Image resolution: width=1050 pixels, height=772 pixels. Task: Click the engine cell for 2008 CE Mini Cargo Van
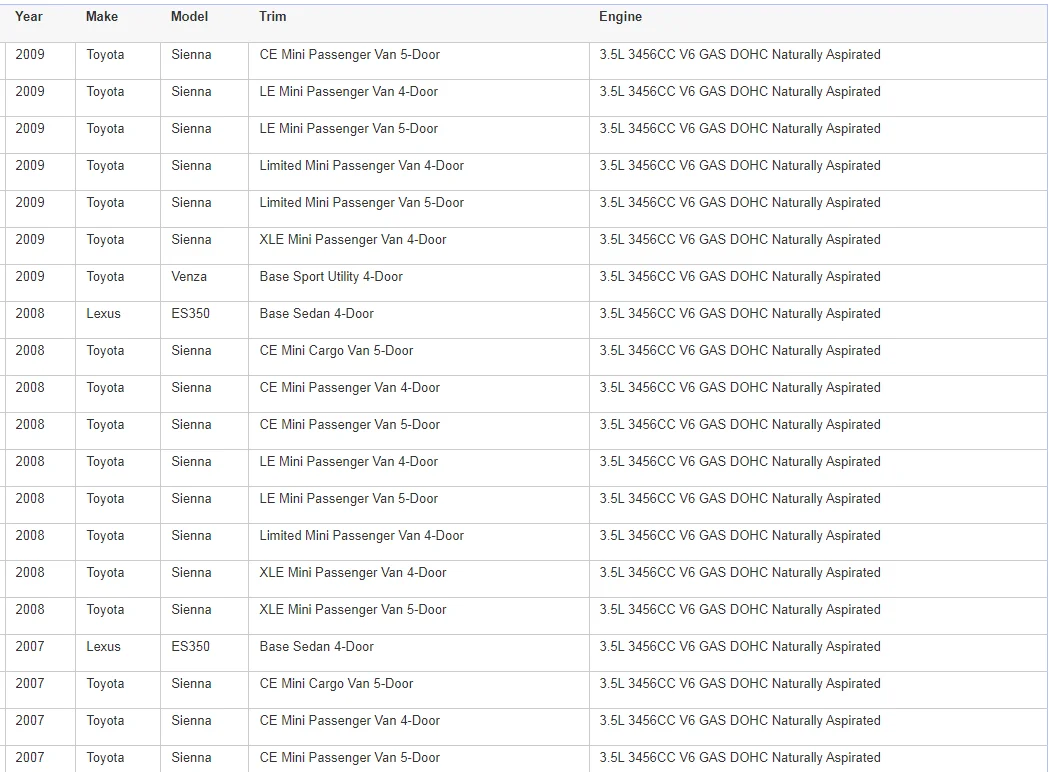(x=740, y=351)
